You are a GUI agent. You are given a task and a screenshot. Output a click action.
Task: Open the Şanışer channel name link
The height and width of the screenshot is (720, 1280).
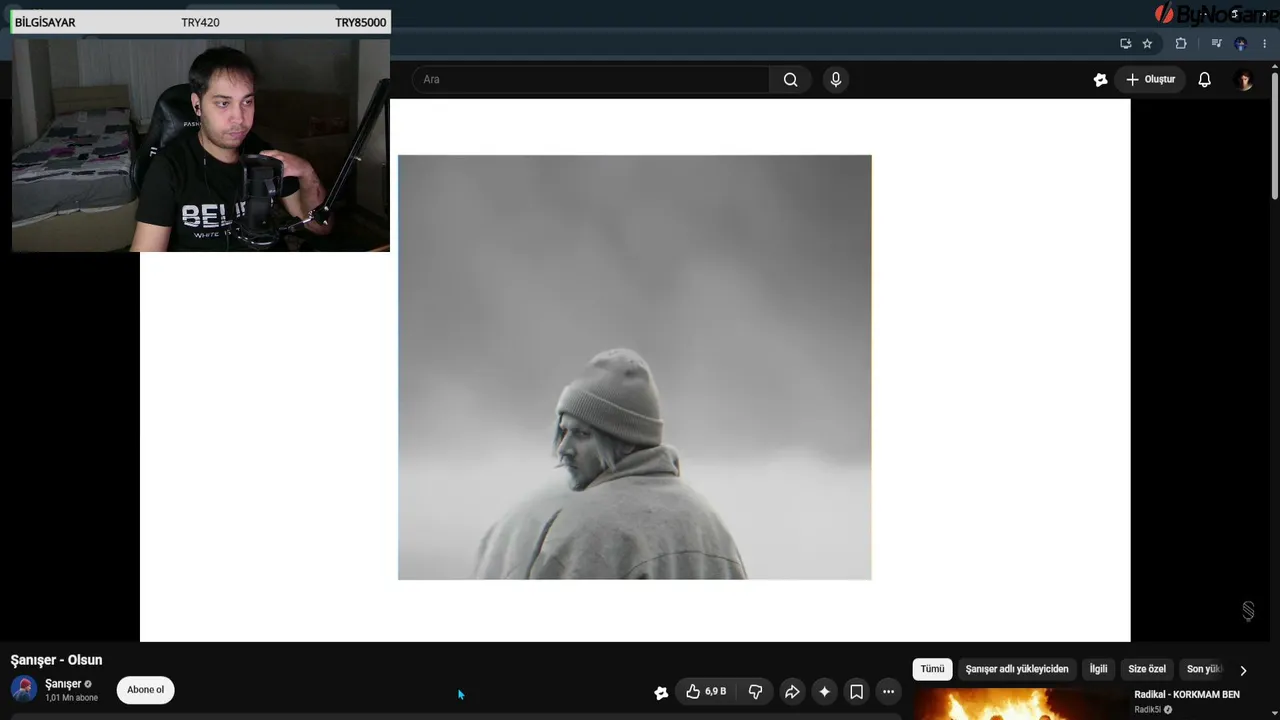coord(63,684)
